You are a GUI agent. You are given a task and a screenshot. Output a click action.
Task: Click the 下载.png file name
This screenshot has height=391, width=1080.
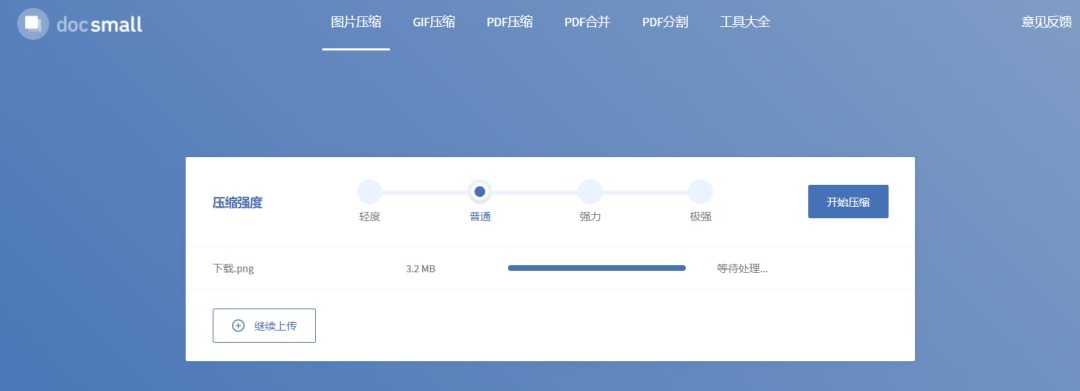coord(233,268)
